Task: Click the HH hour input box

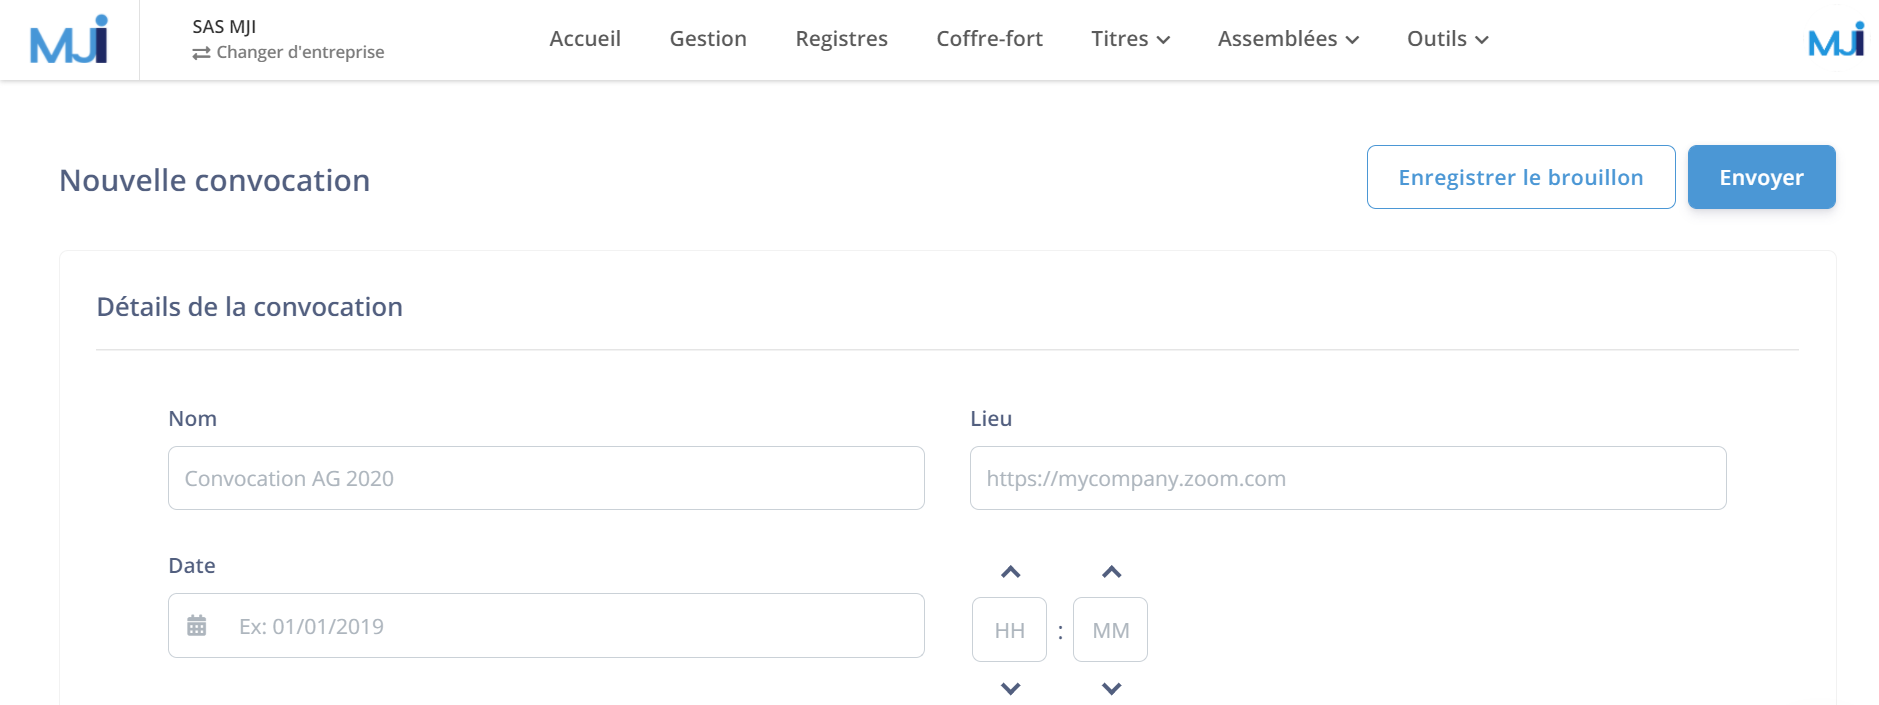Action: [x=1009, y=630]
